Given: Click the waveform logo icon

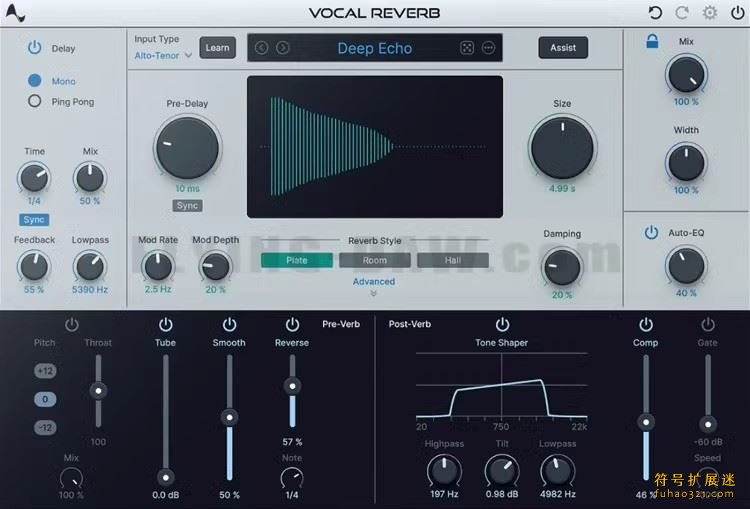Looking at the screenshot, I should [x=15, y=13].
